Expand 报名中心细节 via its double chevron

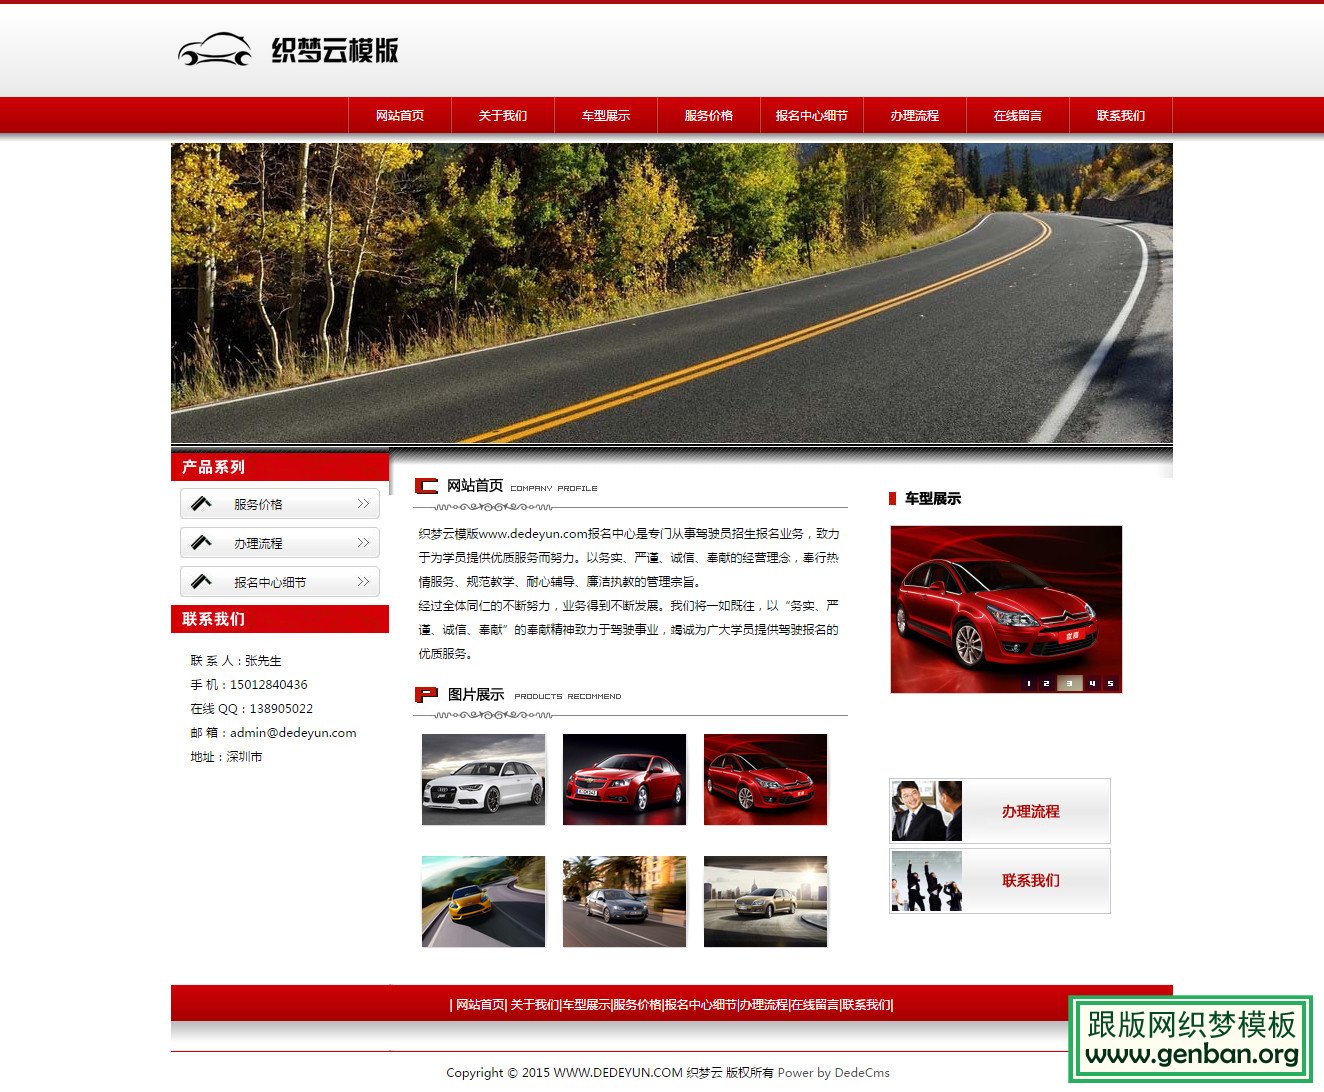coord(363,582)
